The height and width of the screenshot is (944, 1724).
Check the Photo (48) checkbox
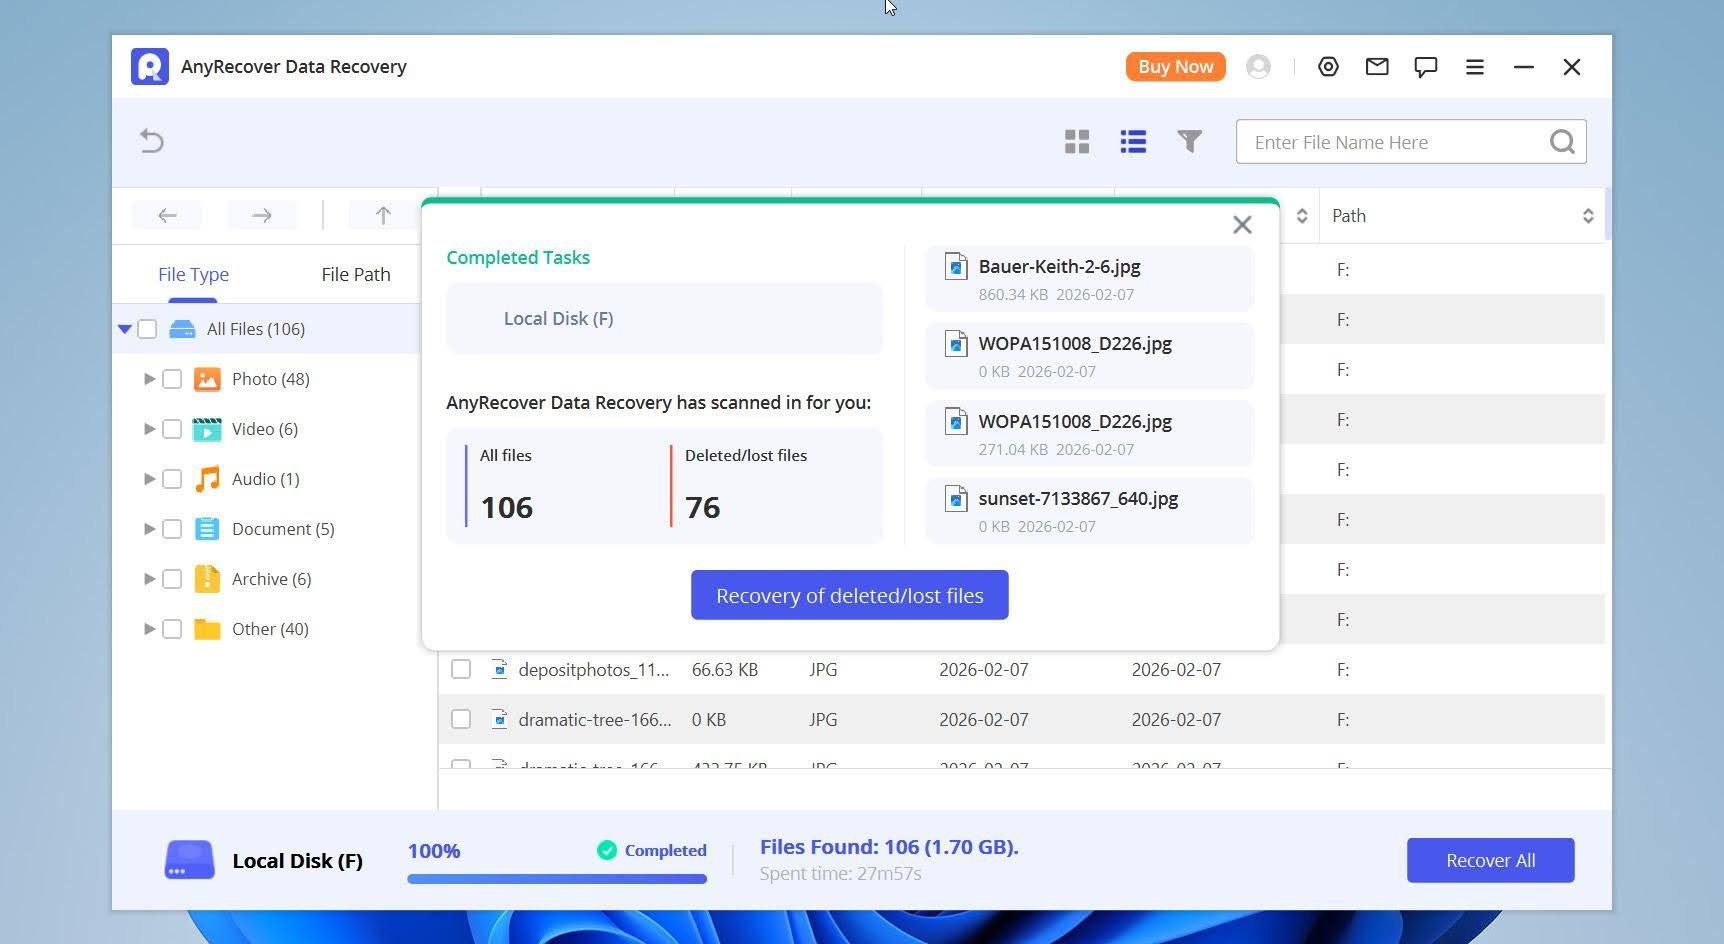tap(172, 379)
